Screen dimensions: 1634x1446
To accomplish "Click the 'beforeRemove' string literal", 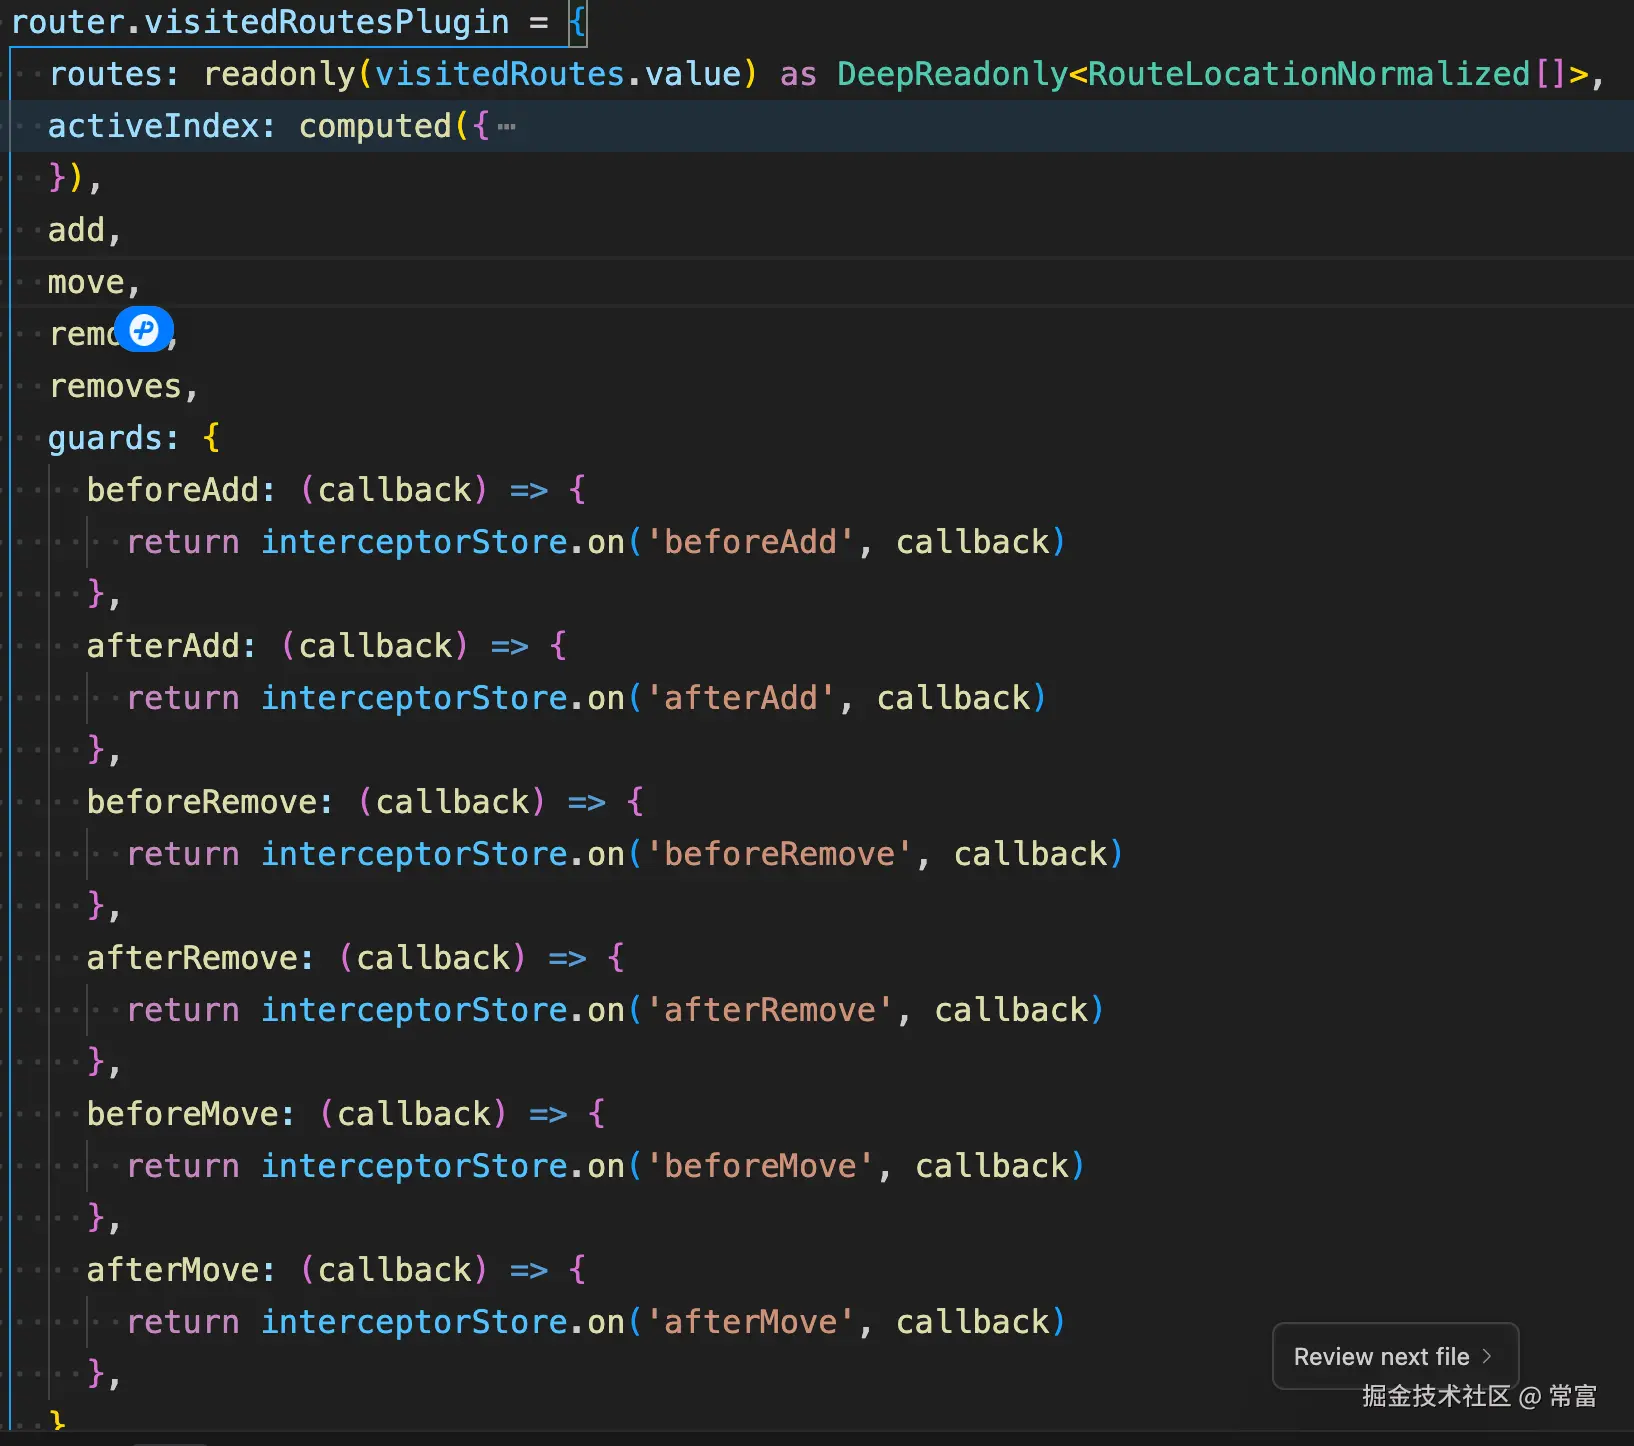I will (x=779, y=854).
